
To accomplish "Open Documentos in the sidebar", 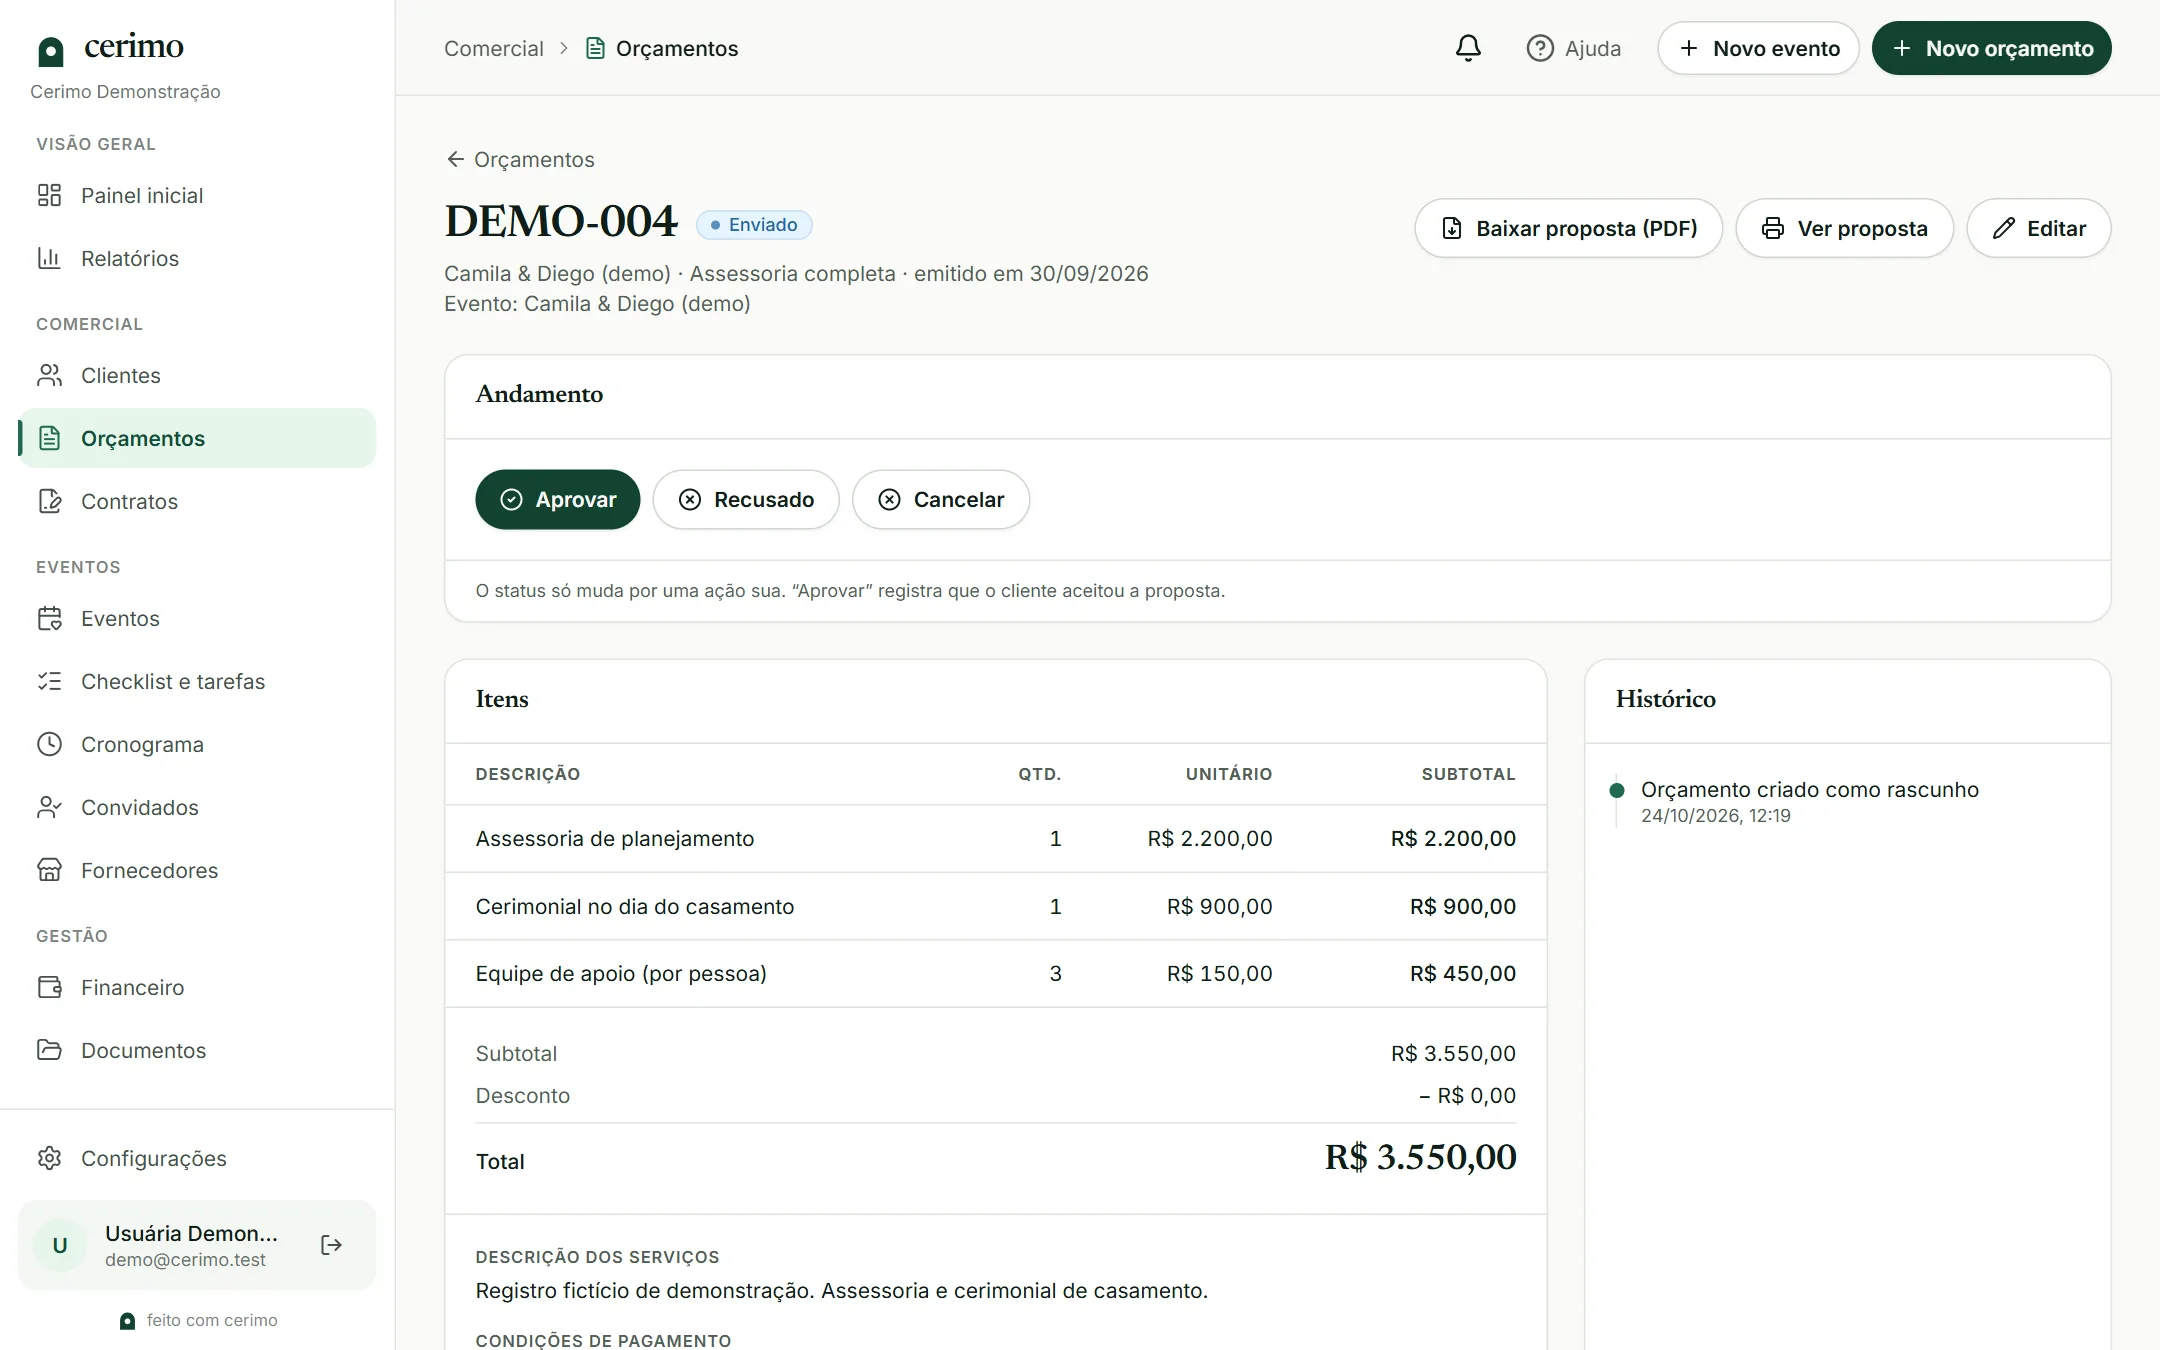I will 197,1051.
